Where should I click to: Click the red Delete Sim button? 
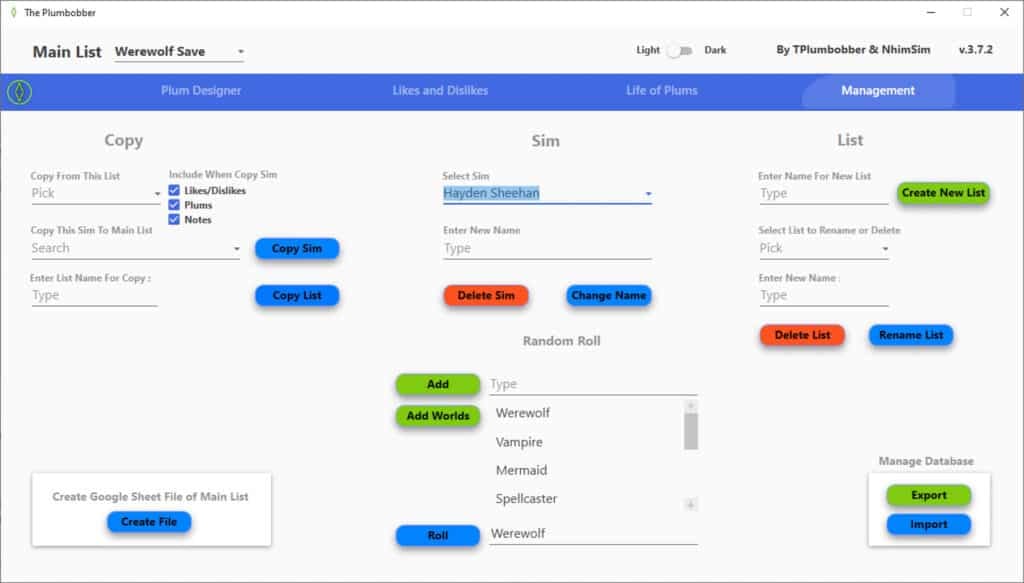tap(486, 295)
